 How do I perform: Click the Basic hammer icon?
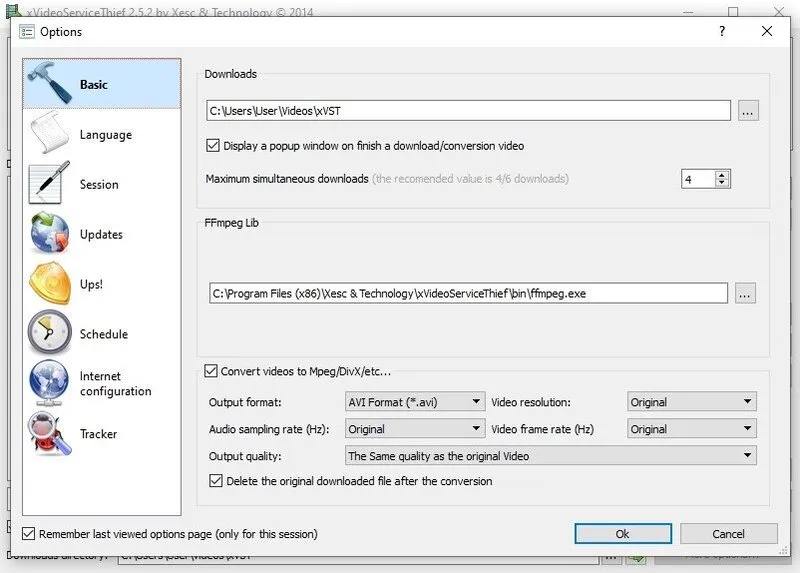tap(49, 83)
